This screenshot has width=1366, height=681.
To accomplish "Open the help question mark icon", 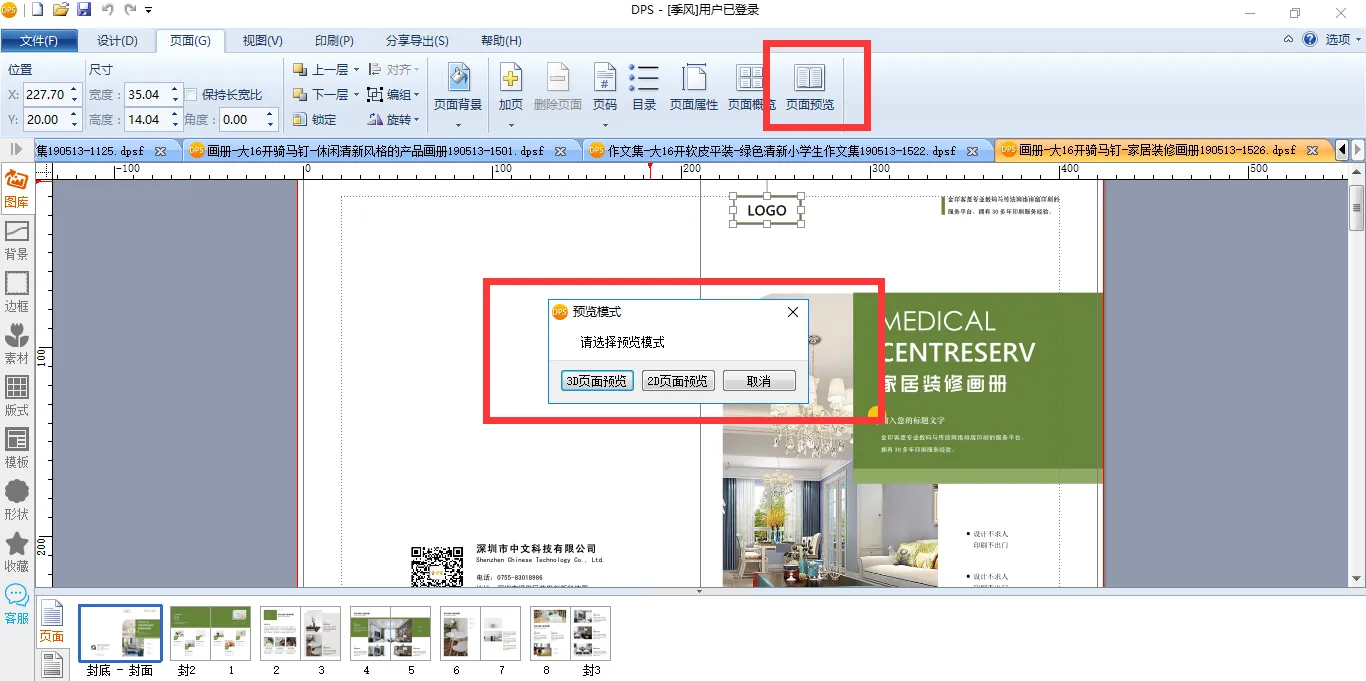I will [1310, 39].
